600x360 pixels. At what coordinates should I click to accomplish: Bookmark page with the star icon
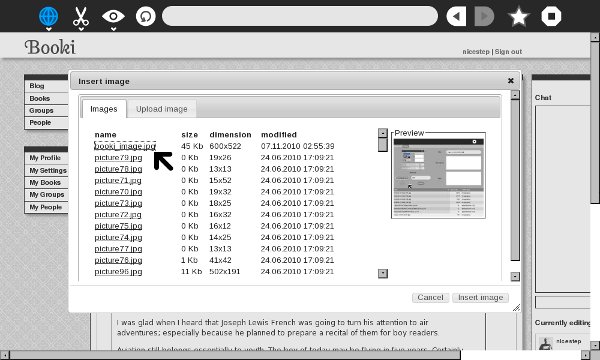[518, 17]
